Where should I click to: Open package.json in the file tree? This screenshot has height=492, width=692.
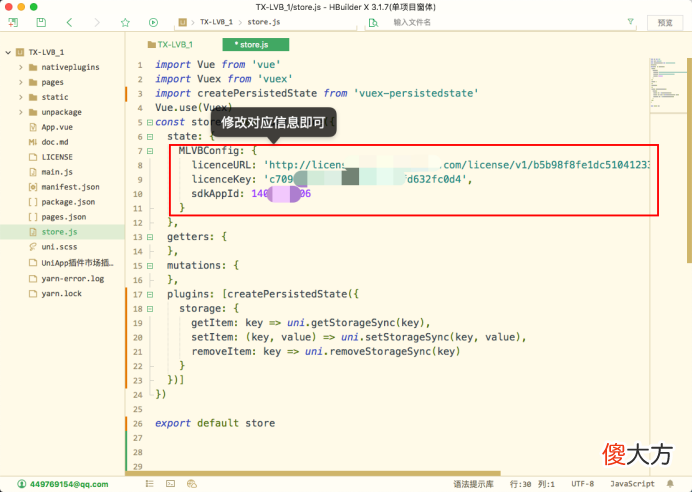(68, 202)
